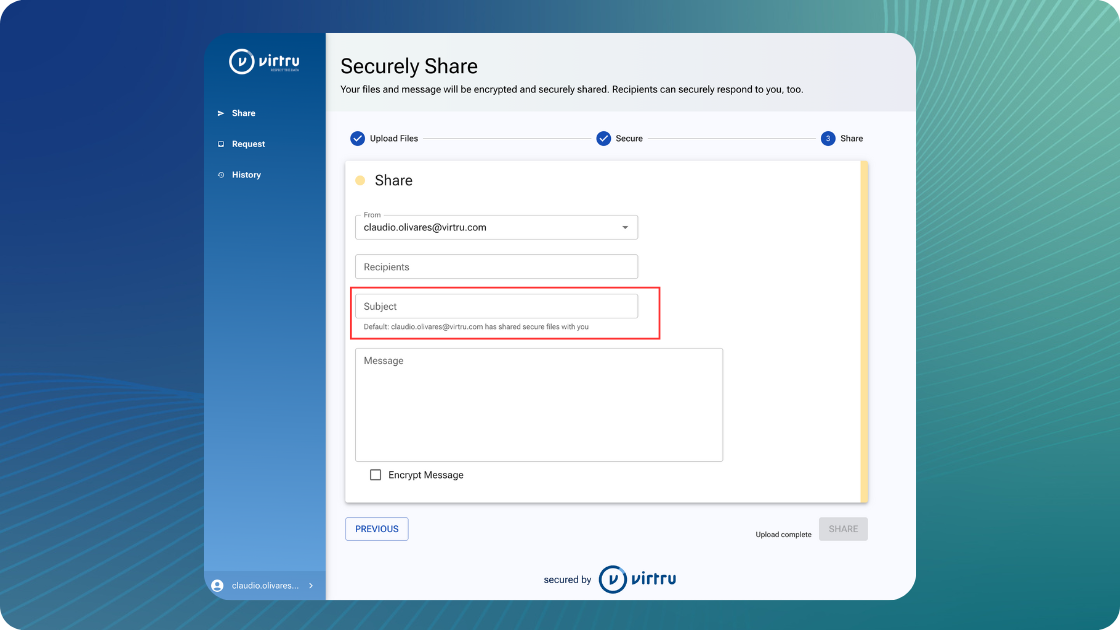Open the From email address dropdown
This screenshot has width=1120, height=630.
496,227
